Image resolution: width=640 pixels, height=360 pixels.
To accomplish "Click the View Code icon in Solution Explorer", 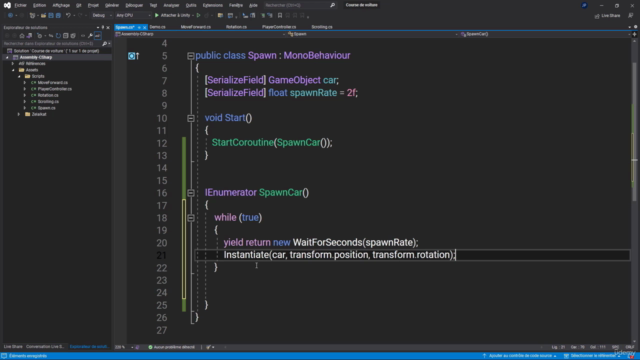I will [83, 36].
